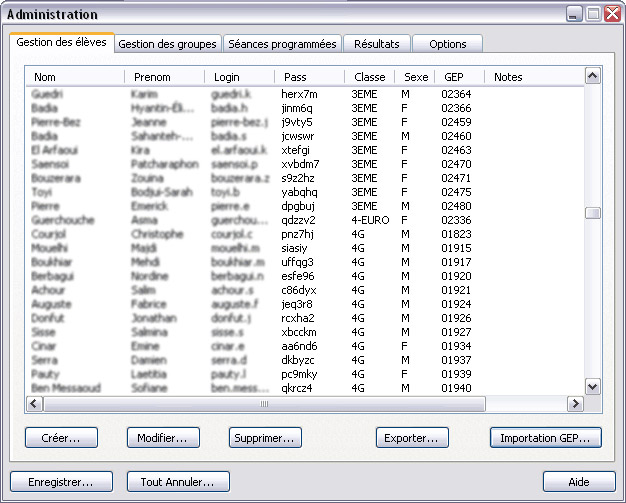The image size is (626, 503).
Task: Open the Résultats tab
Action: coord(376,44)
